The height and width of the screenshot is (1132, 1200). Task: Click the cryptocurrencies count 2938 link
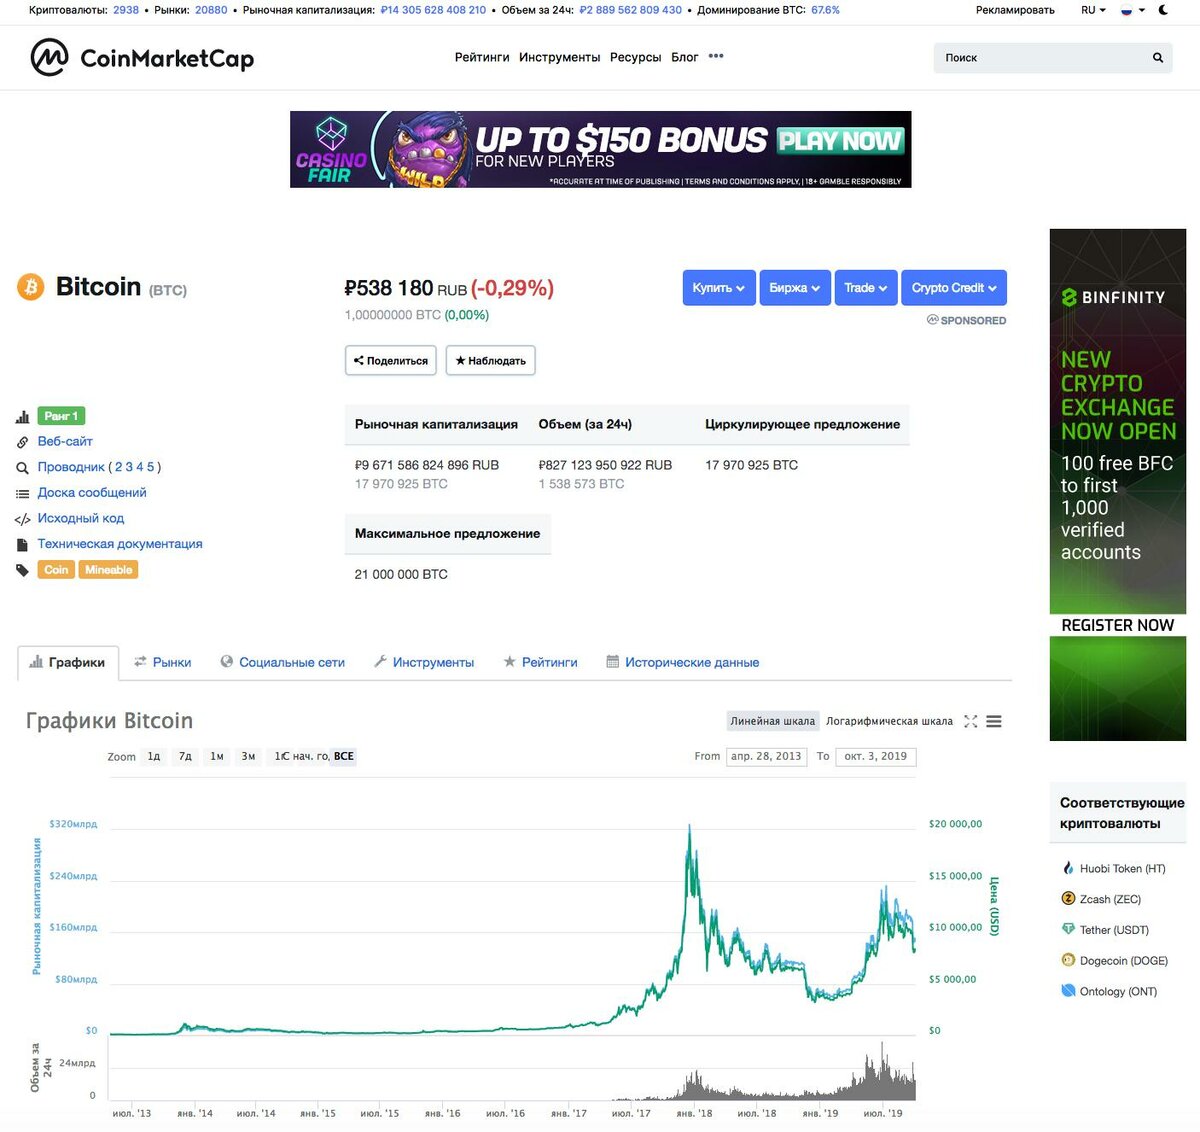click(x=126, y=10)
